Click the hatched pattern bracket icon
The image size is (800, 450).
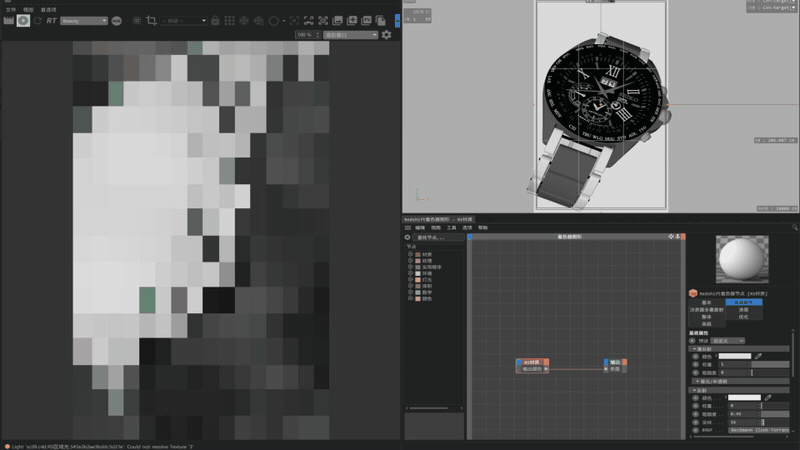(x=323, y=20)
